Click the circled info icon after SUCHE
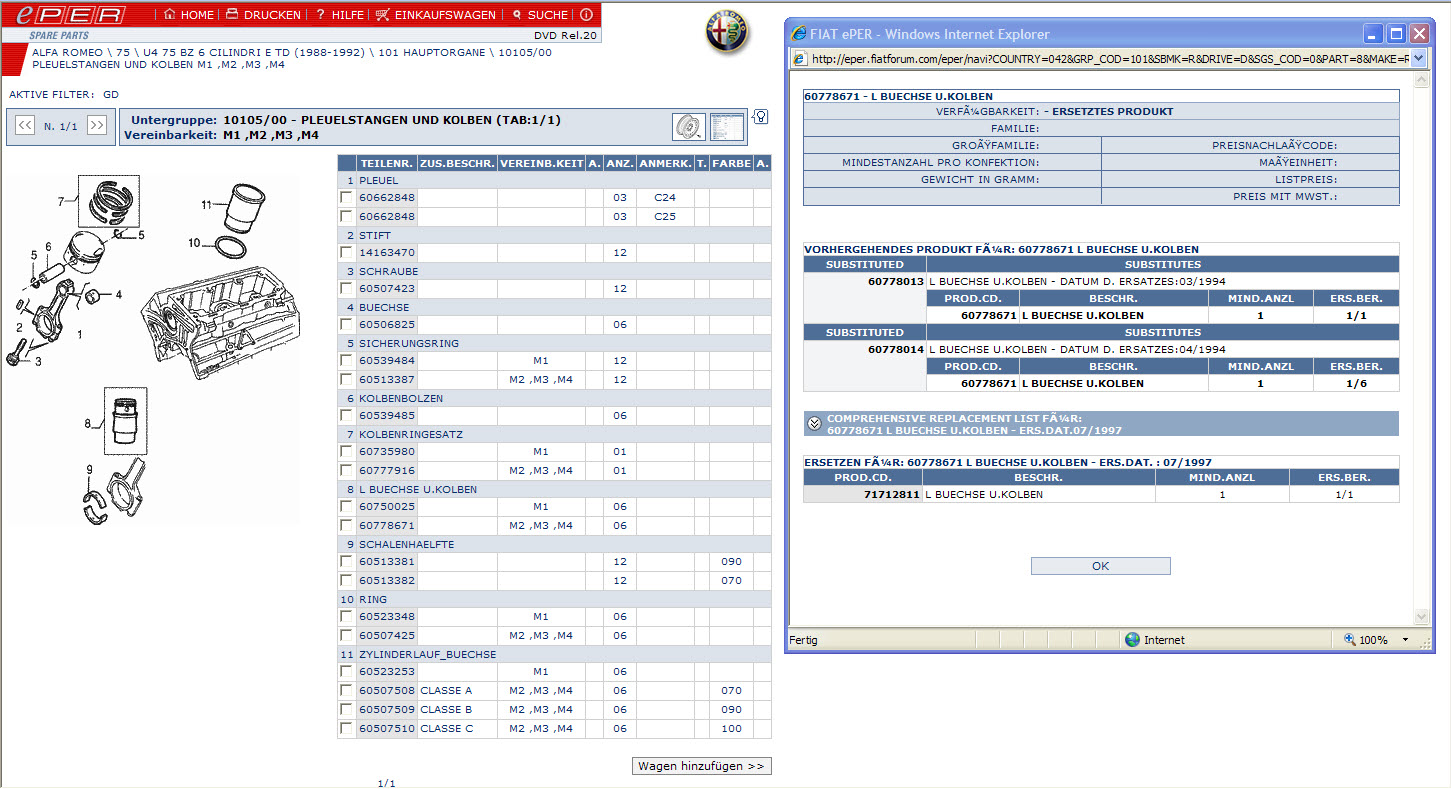The height and width of the screenshot is (789, 1451). [586, 15]
